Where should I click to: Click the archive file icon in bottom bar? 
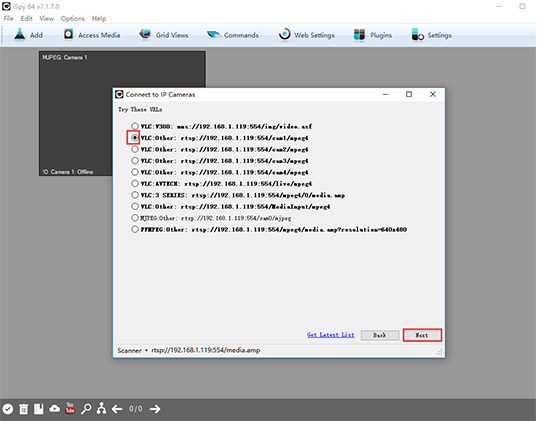(39, 409)
